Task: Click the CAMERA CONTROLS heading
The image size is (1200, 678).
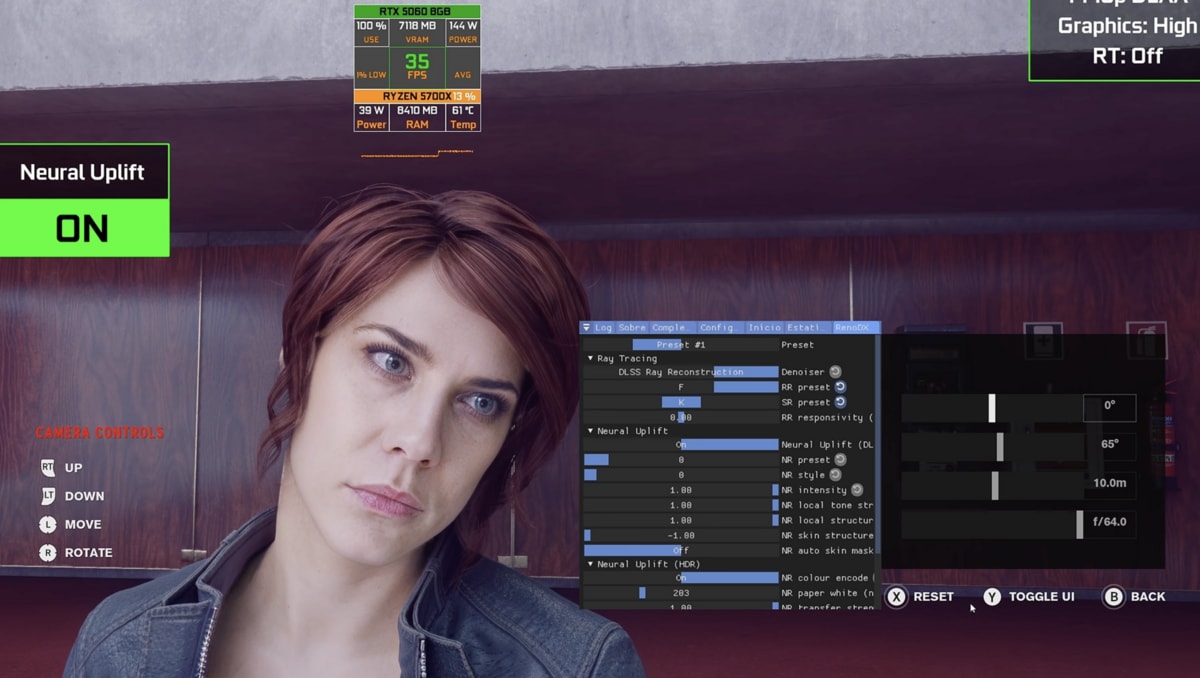Action: click(x=100, y=433)
